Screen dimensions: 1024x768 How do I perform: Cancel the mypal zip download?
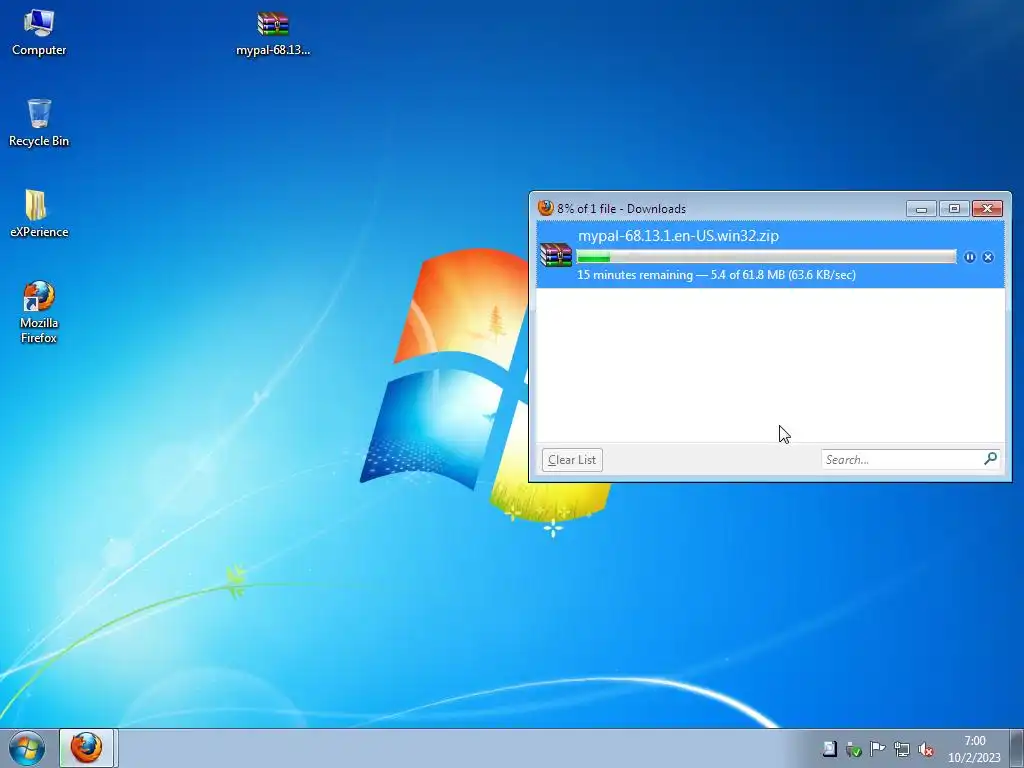[987, 257]
